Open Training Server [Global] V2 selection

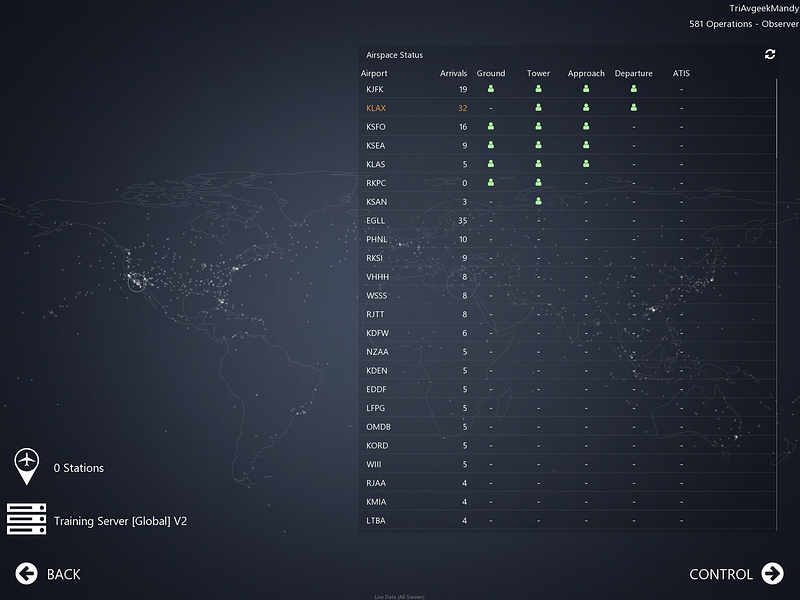[x=120, y=521]
